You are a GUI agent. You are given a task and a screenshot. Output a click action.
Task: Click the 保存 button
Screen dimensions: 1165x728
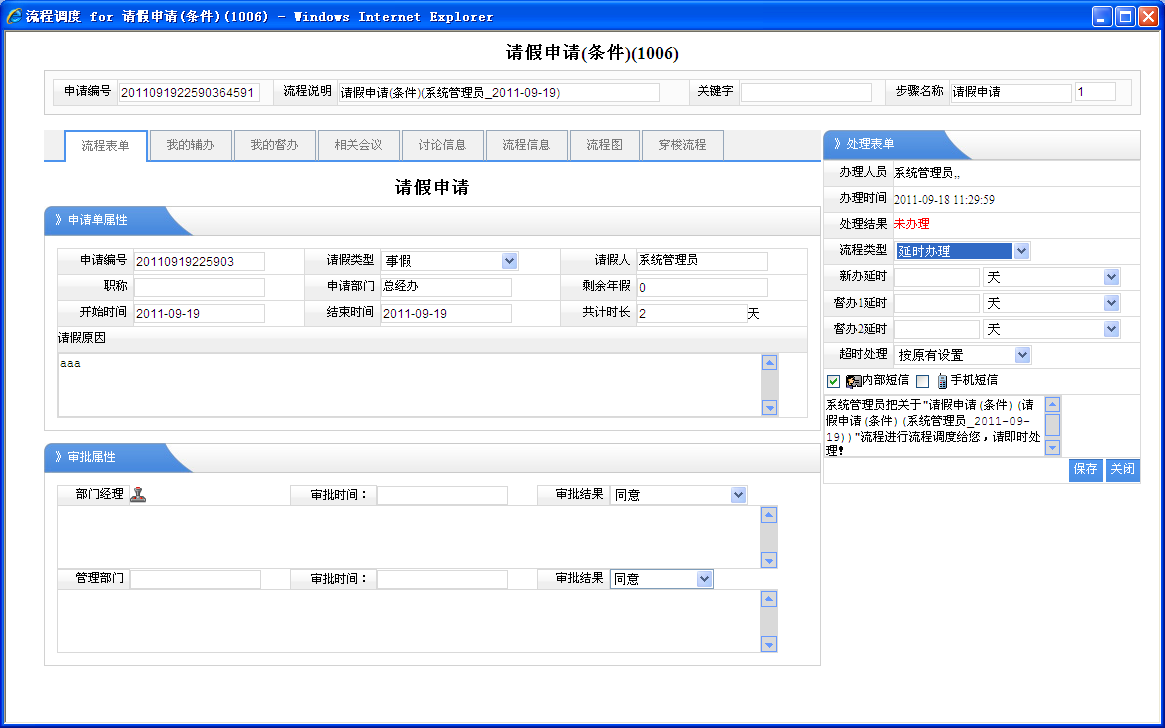click(x=1085, y=469)
